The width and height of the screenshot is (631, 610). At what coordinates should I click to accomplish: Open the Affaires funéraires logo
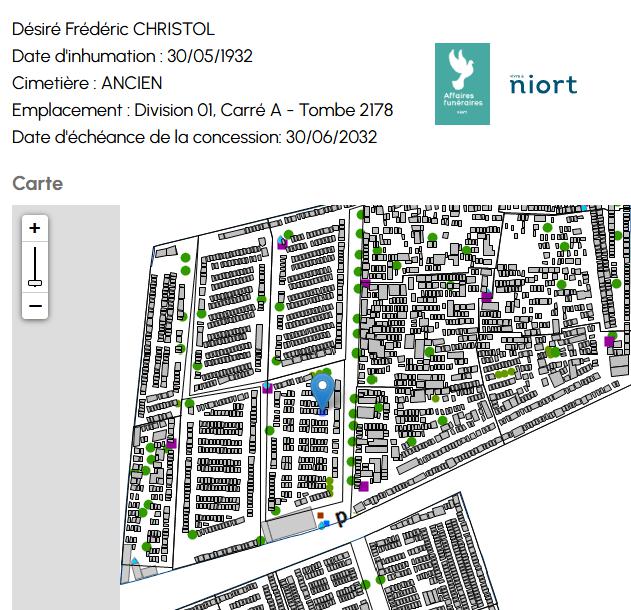[x=462, y=84]
